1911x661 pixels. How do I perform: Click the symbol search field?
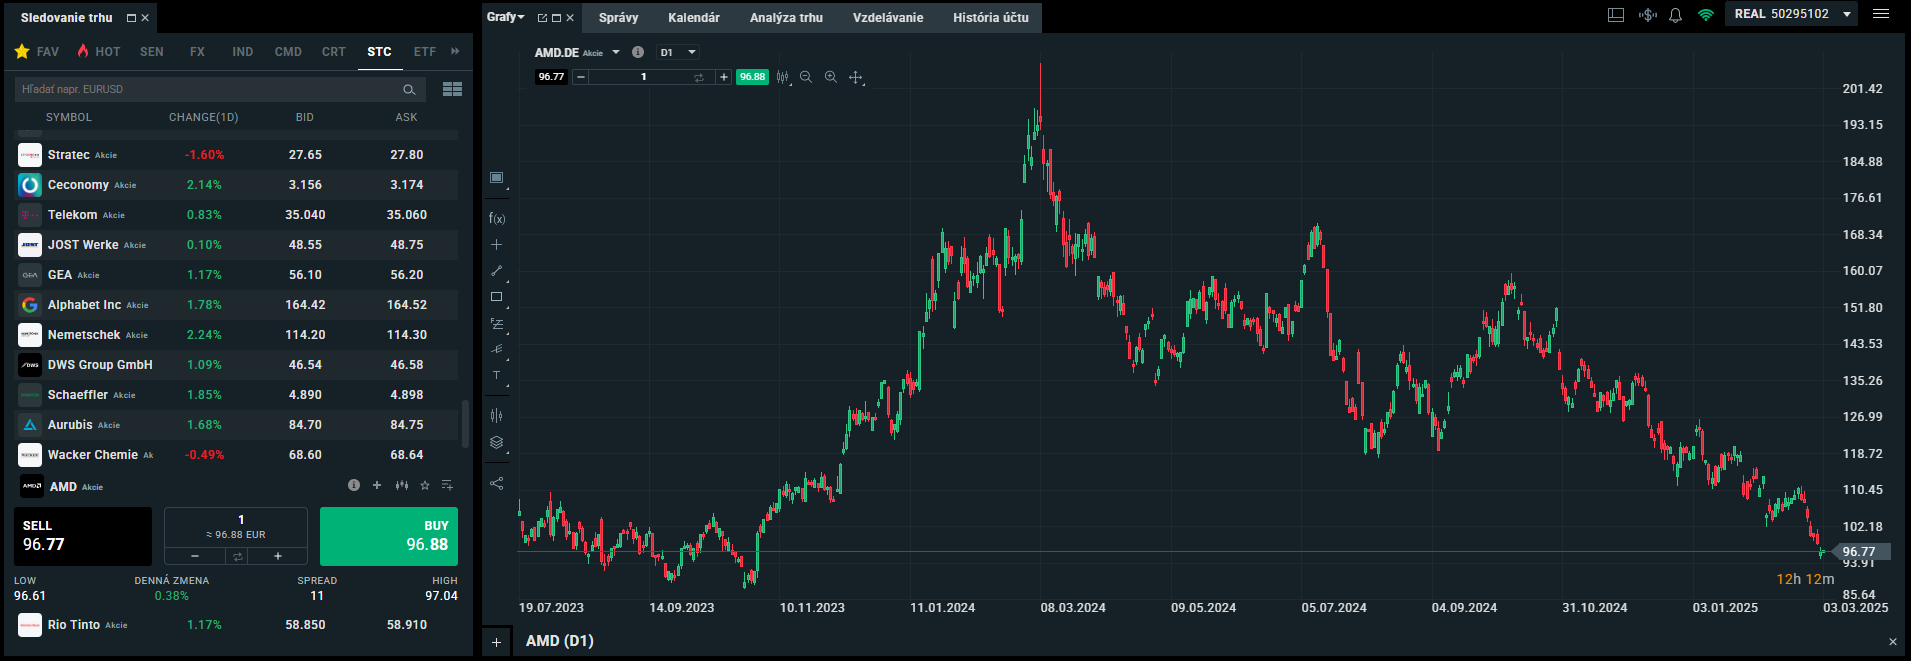point(208,89)
